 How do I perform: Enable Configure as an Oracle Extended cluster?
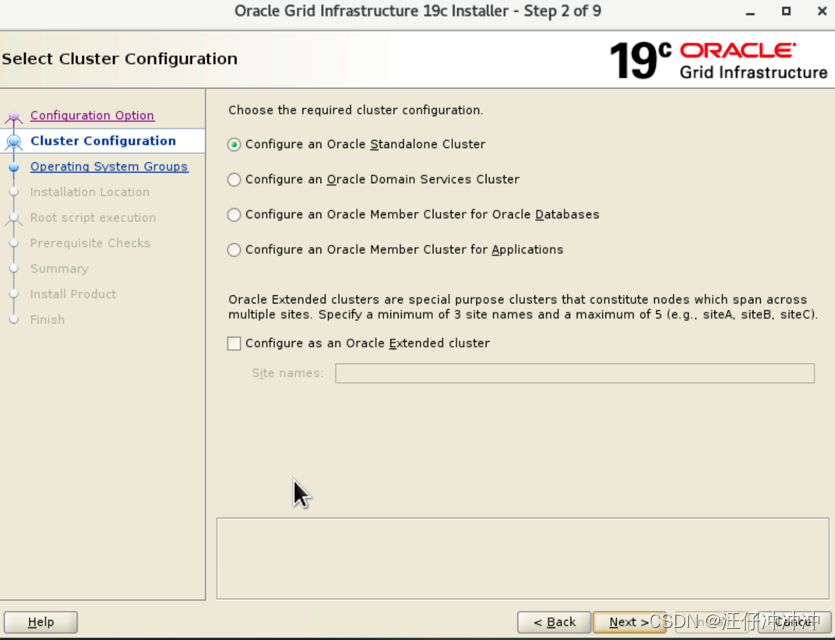tap(233, 343)
